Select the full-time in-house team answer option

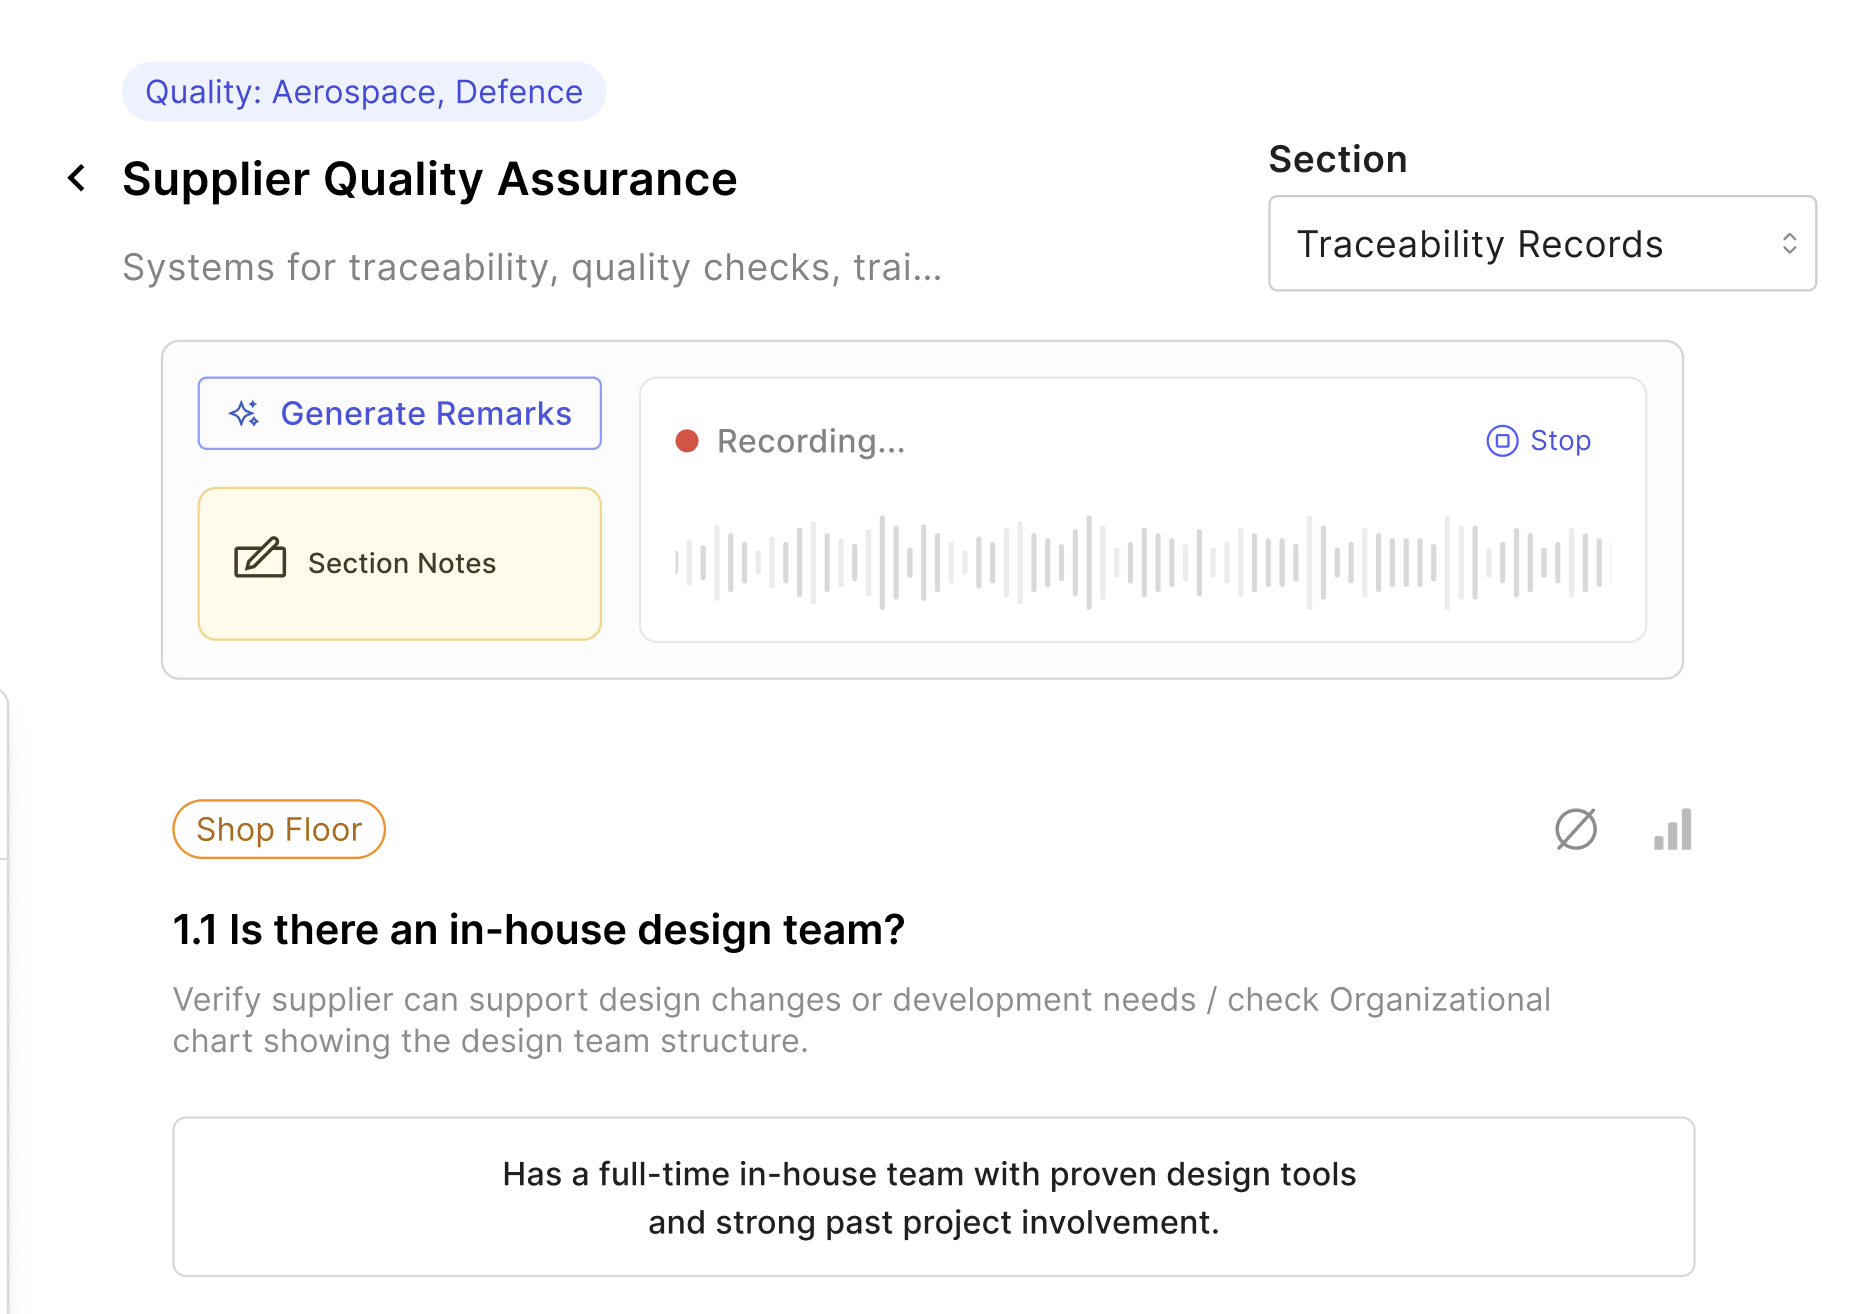click(934, 1197)
